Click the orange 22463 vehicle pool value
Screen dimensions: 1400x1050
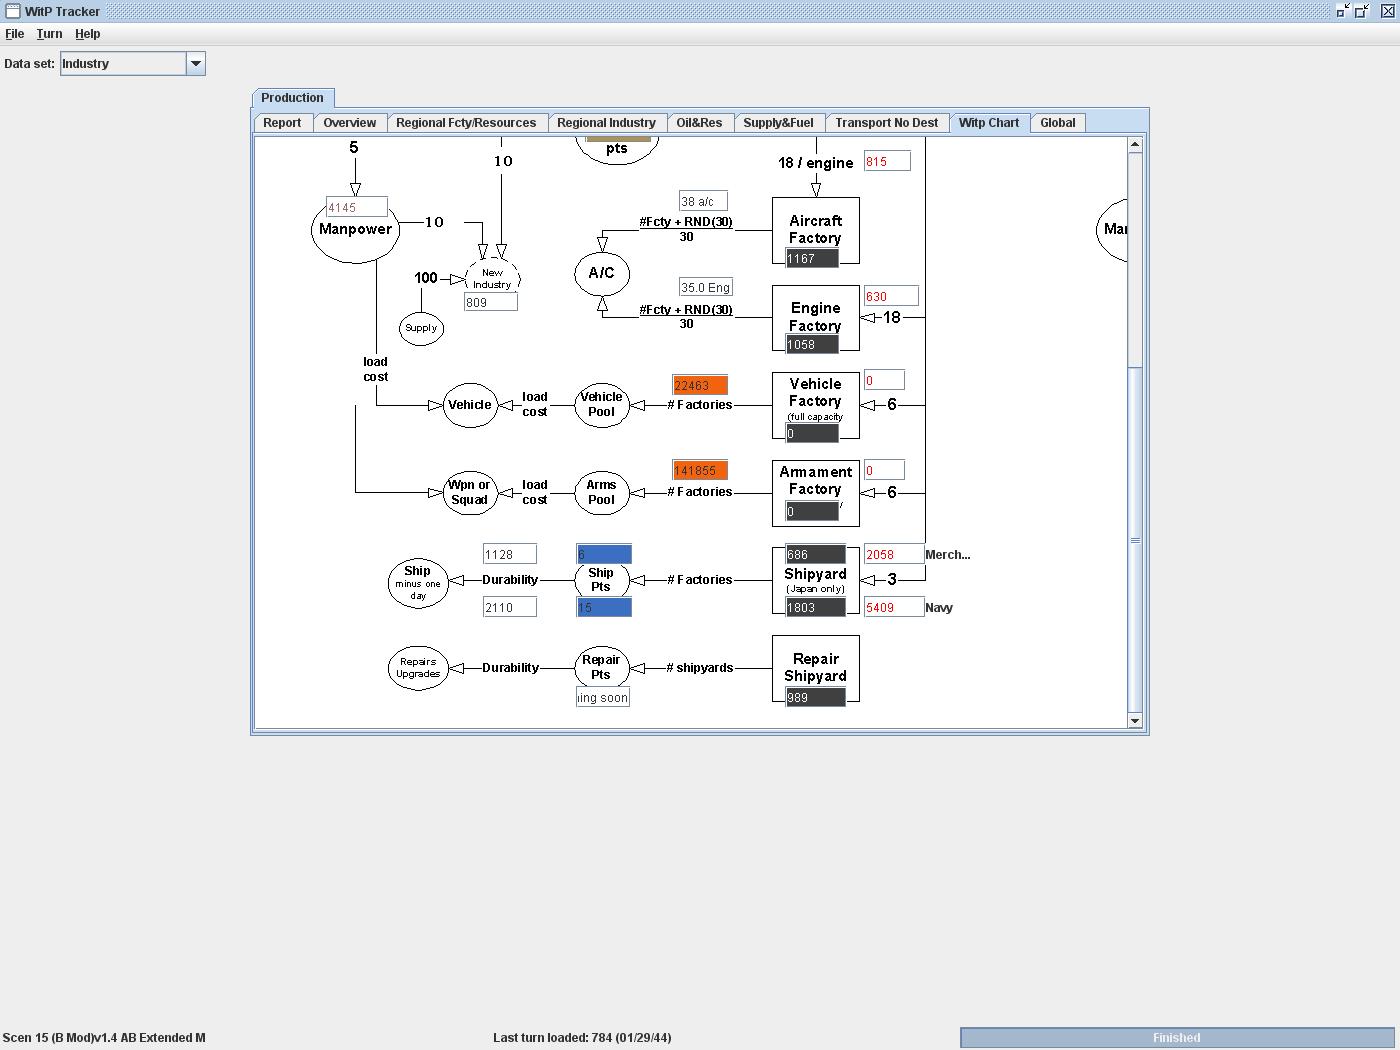point(699,385)
